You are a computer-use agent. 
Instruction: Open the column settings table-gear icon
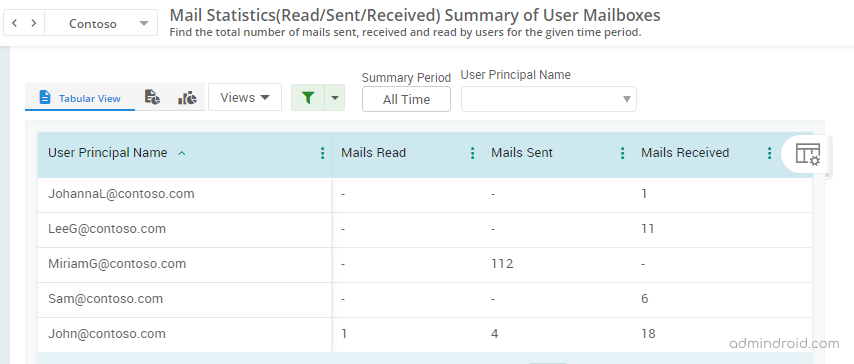point(807,154)
